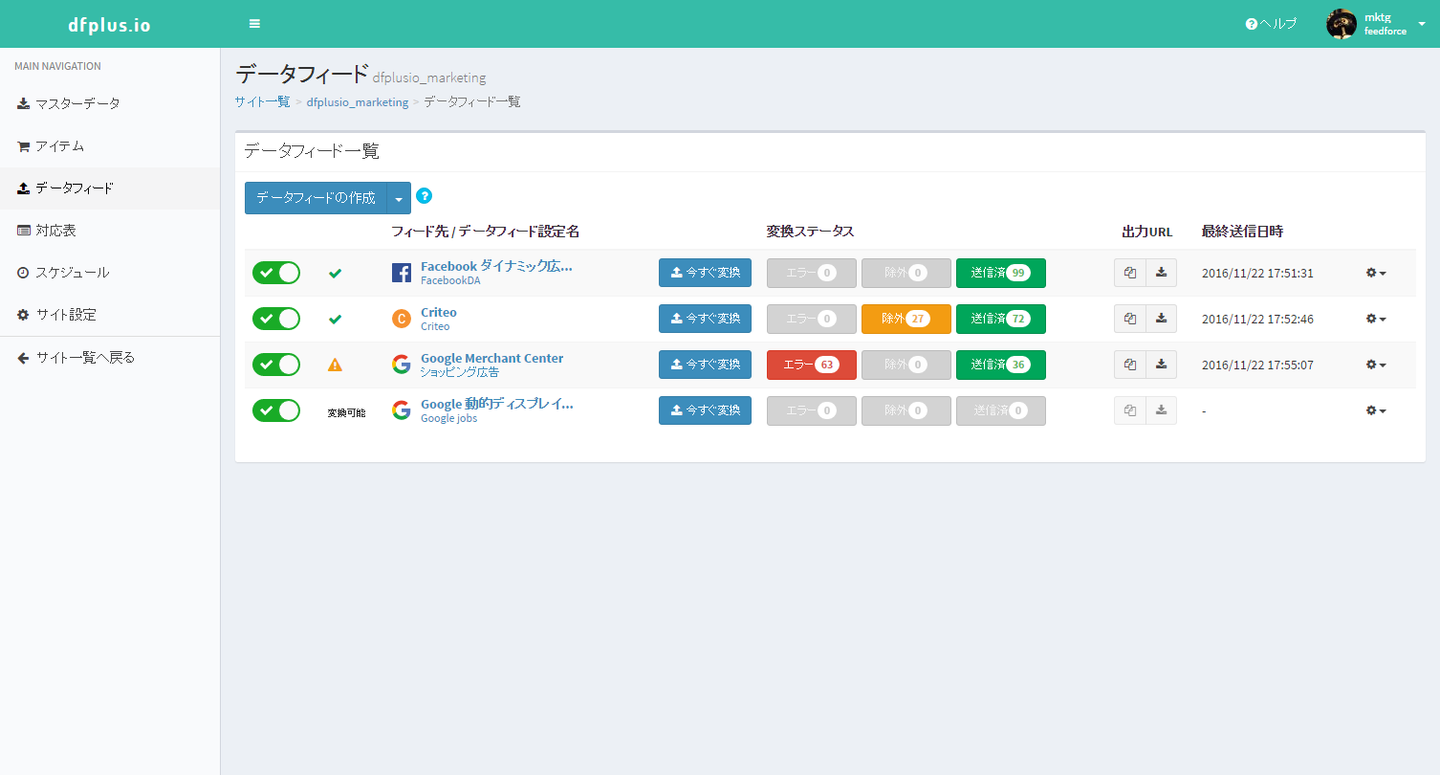This screenshot has width=1440, height=775.
Task: Go to マスターデータ in the sidebar
Action: coord(110,104)
